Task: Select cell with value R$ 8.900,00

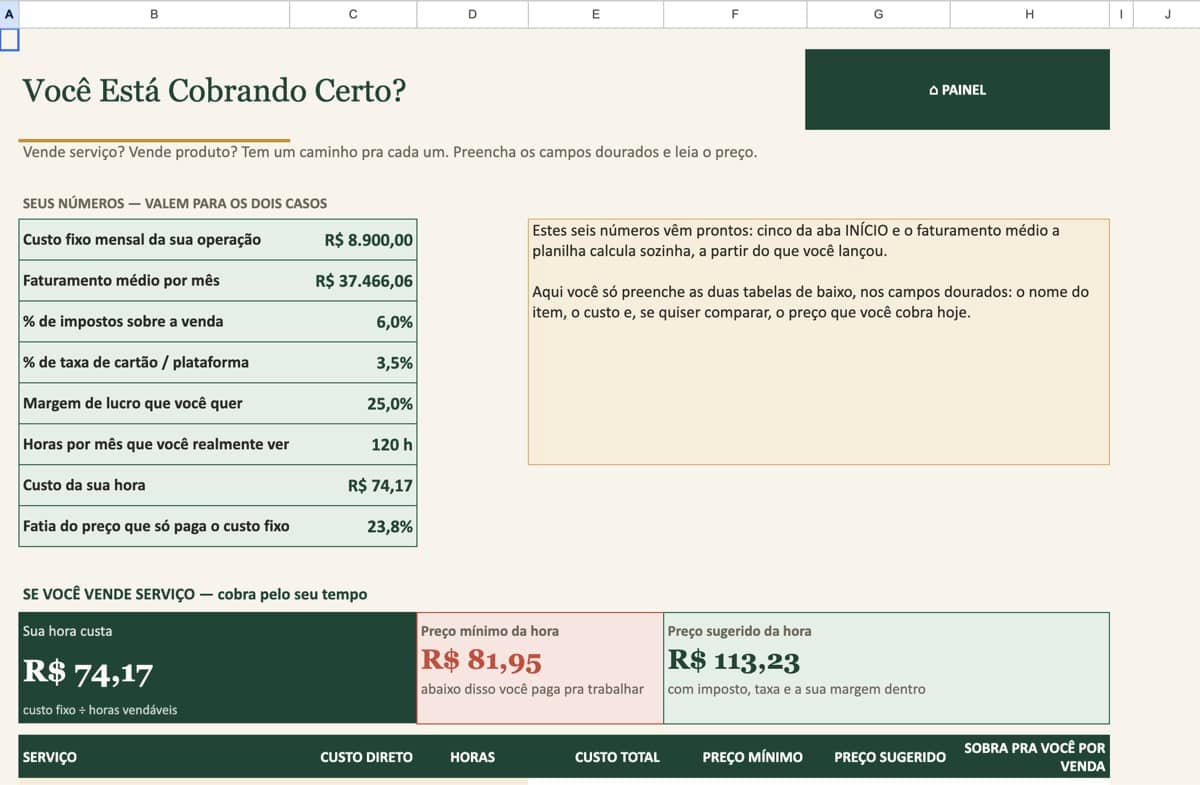Action: click(x=353, y=240)
